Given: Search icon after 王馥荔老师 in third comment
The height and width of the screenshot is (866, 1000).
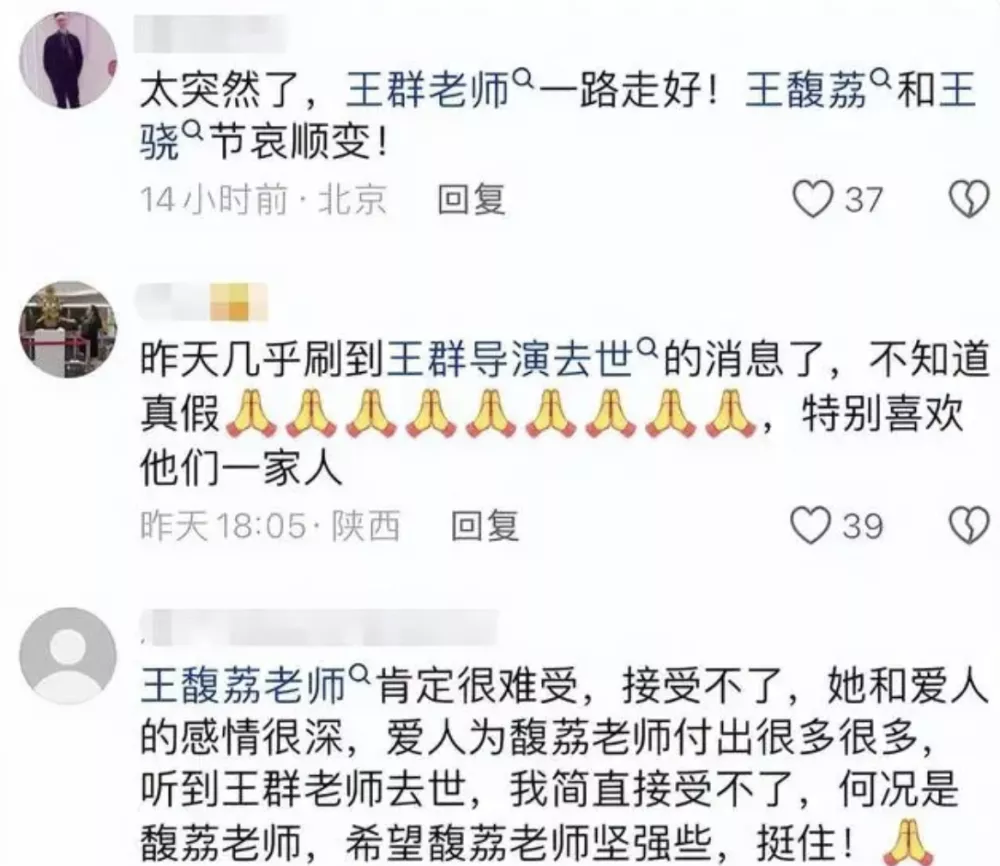Looking at the screenshot, I should coord(360,673).
